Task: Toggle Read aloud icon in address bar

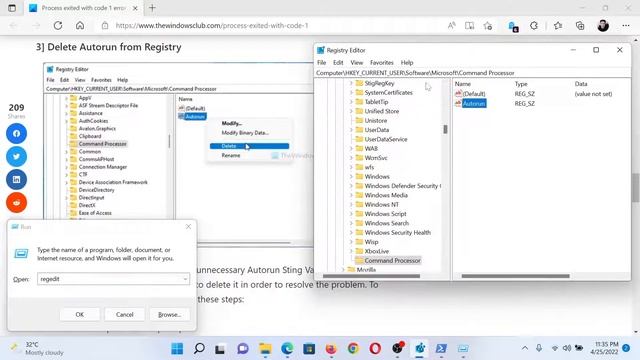Action: point(451,25)
